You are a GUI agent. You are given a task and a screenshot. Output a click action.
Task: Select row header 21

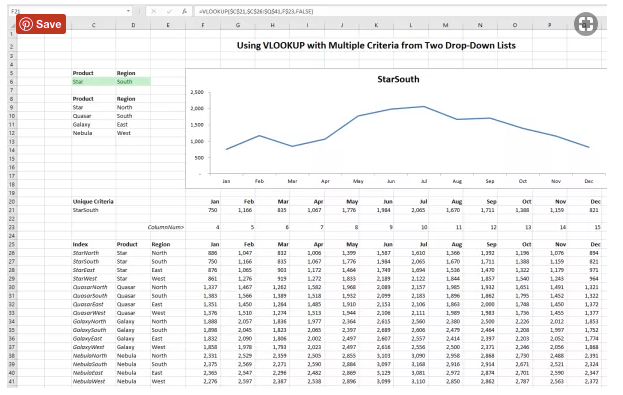point(12,210)
